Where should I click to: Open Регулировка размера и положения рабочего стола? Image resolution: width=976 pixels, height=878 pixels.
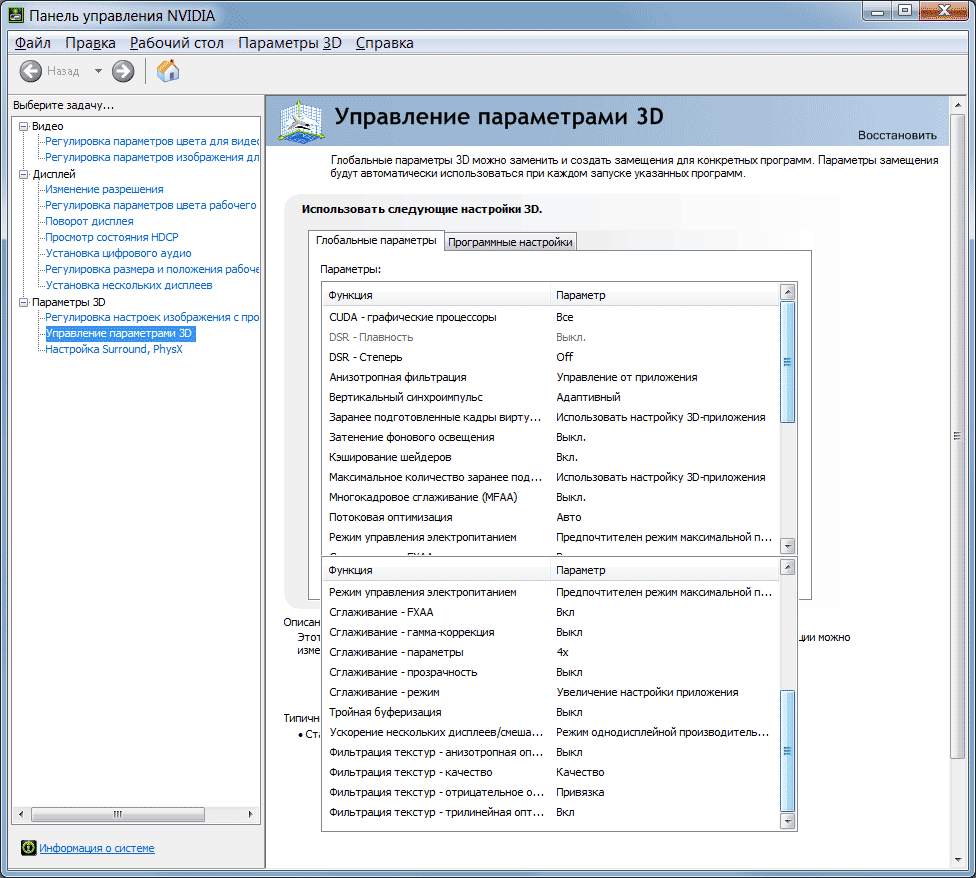click(x=152, y=269)
